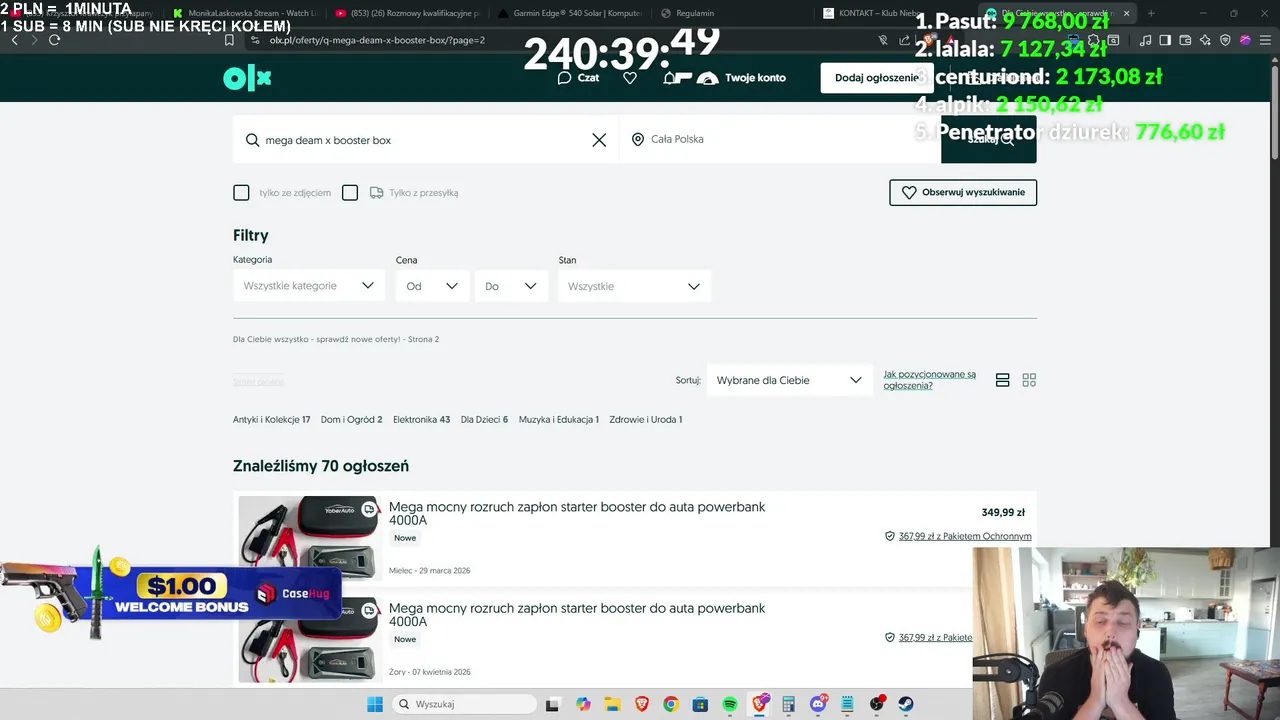
Task: Enable the Tylko z przesyłką checkbox
Action: pos(350,193)
